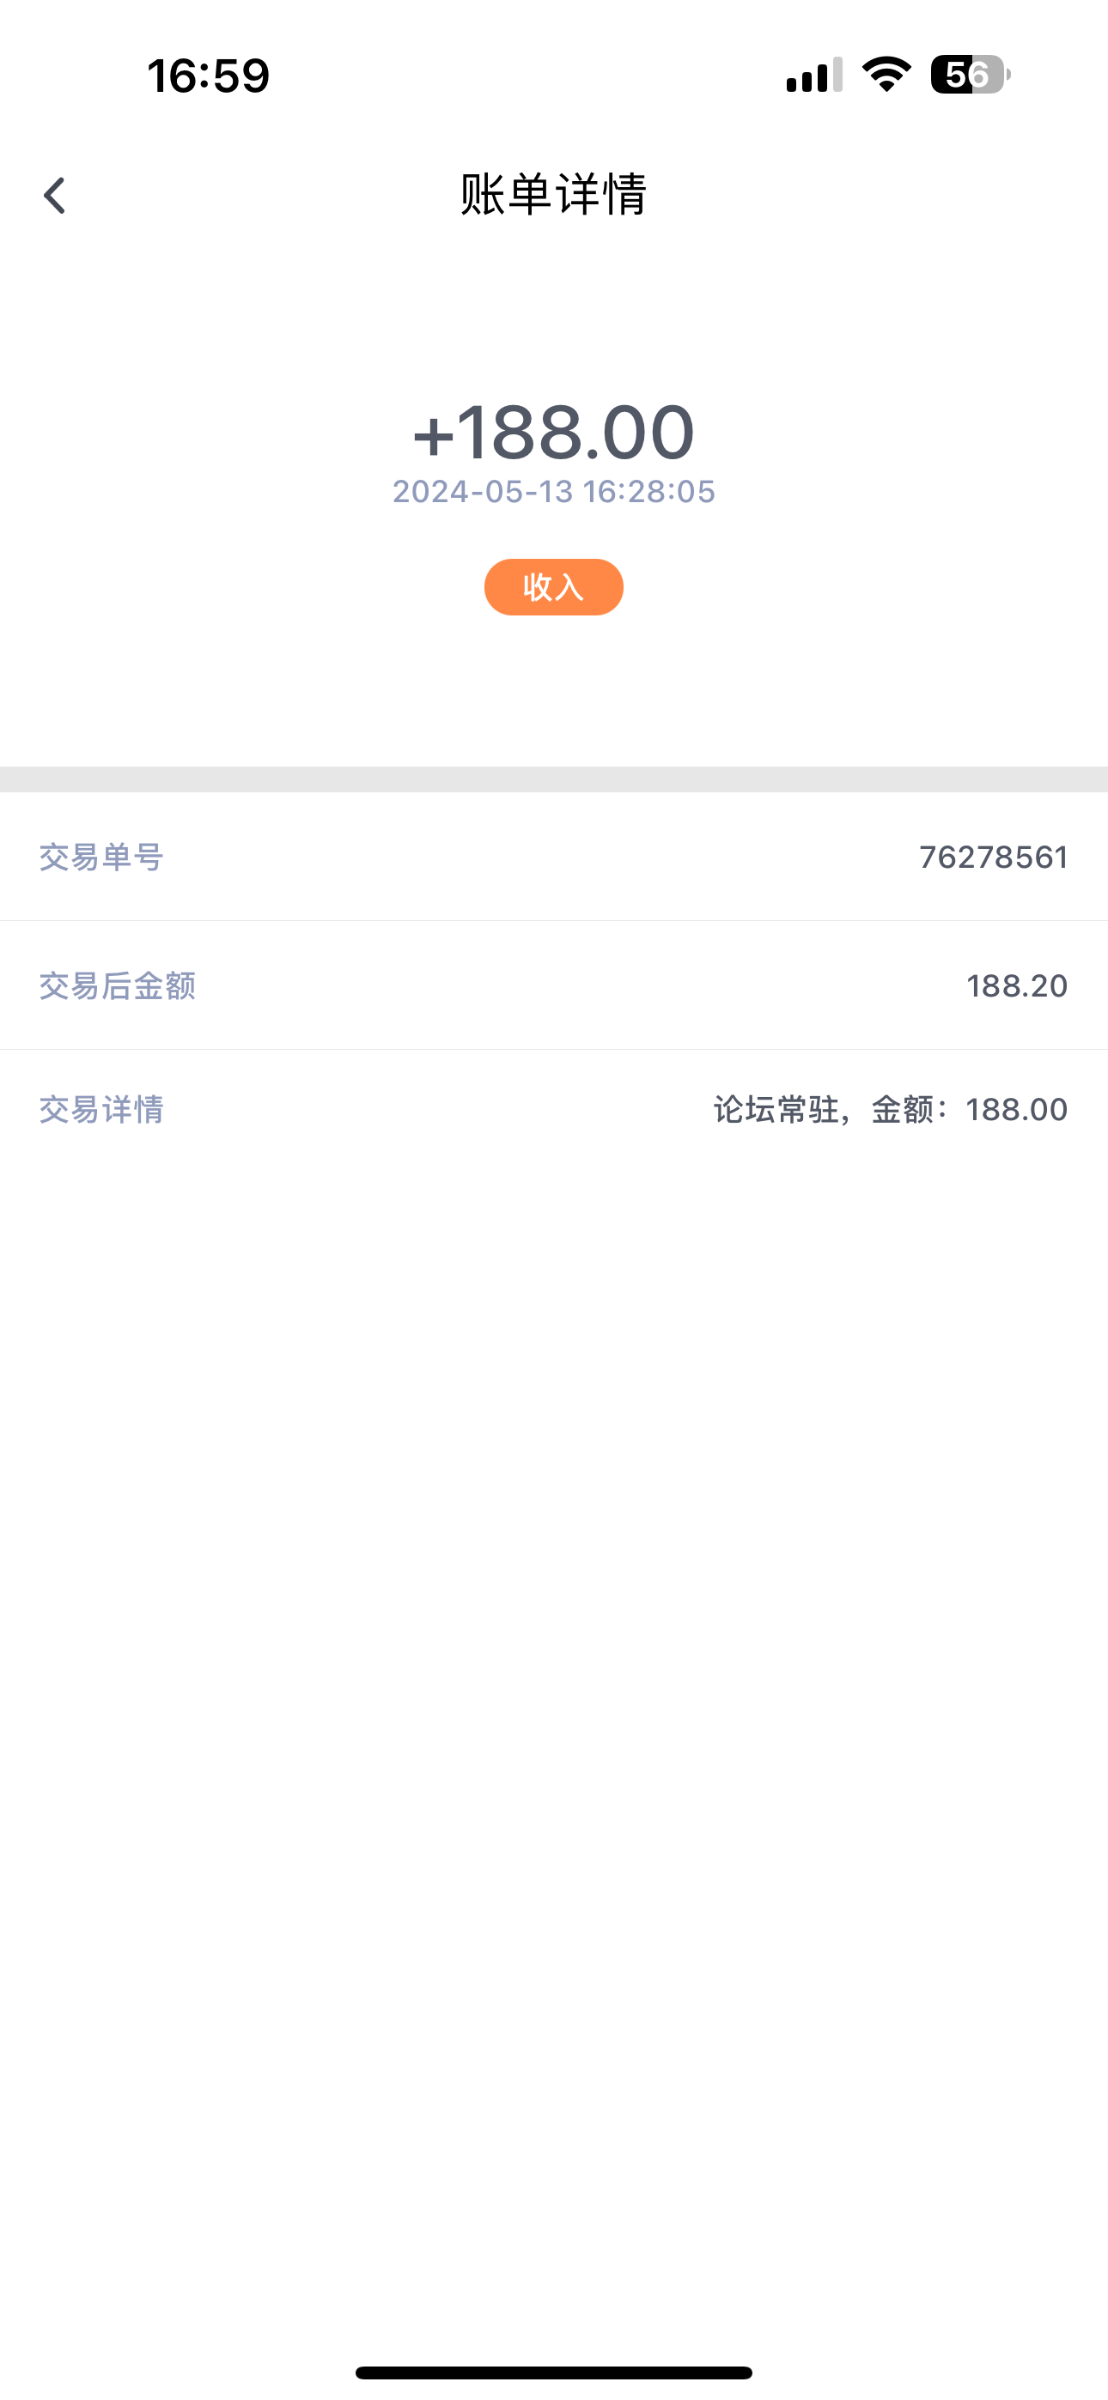Tap transaction number 76278561
Viewport: 1108px width, 2400px height.
click(993, 857)
